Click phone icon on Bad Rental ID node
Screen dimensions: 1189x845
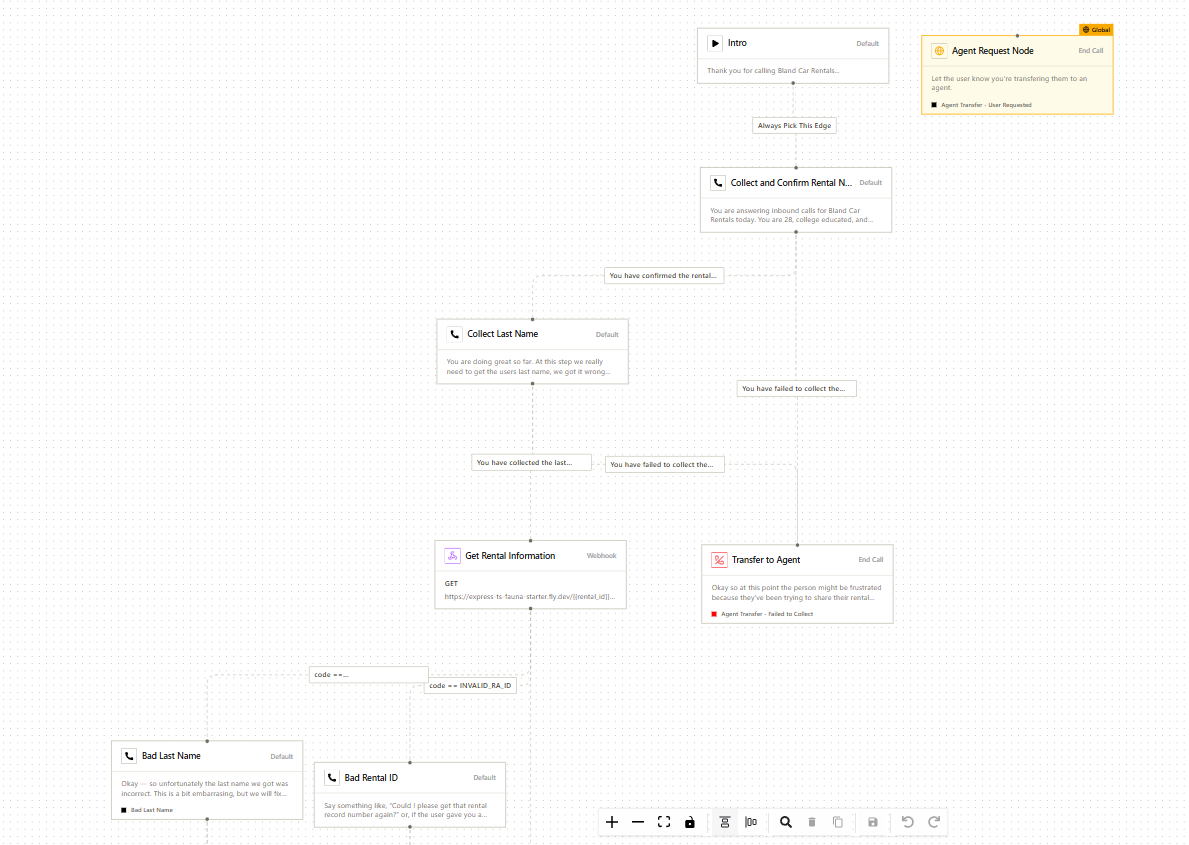332,777
